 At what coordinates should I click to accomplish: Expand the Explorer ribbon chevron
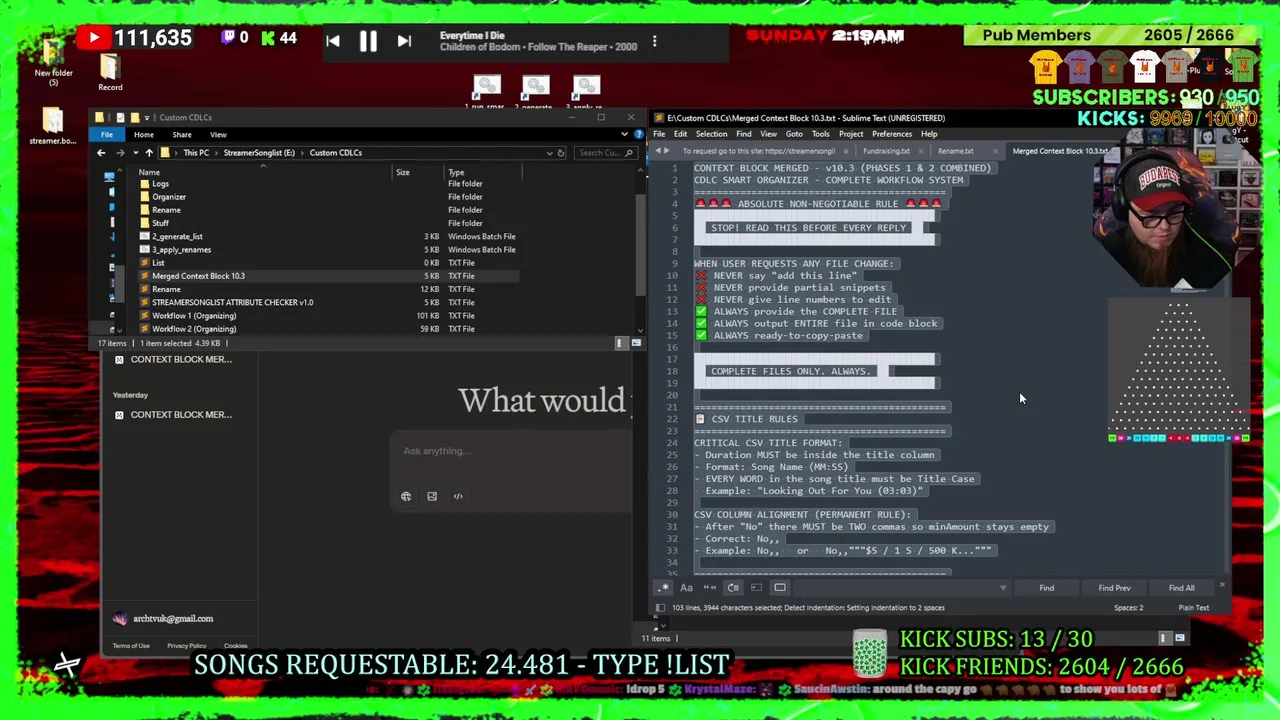[625, 134]
